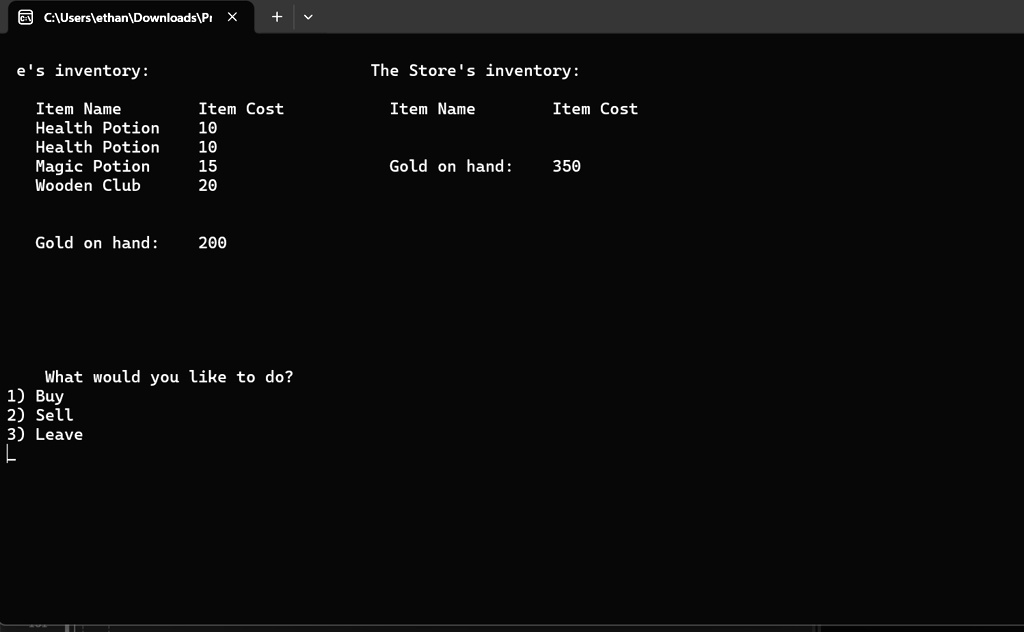
Task: Click the player's gold value "200"
Action: 212,243
